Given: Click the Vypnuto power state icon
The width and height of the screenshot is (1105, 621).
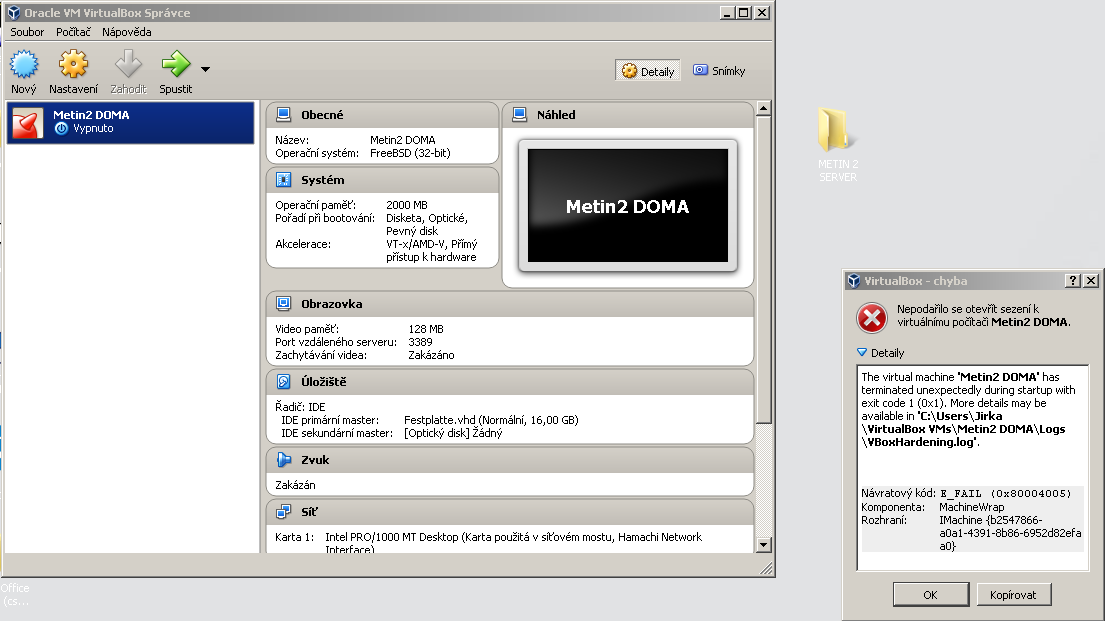Looking at the screenshot, I should coord(61,128).
